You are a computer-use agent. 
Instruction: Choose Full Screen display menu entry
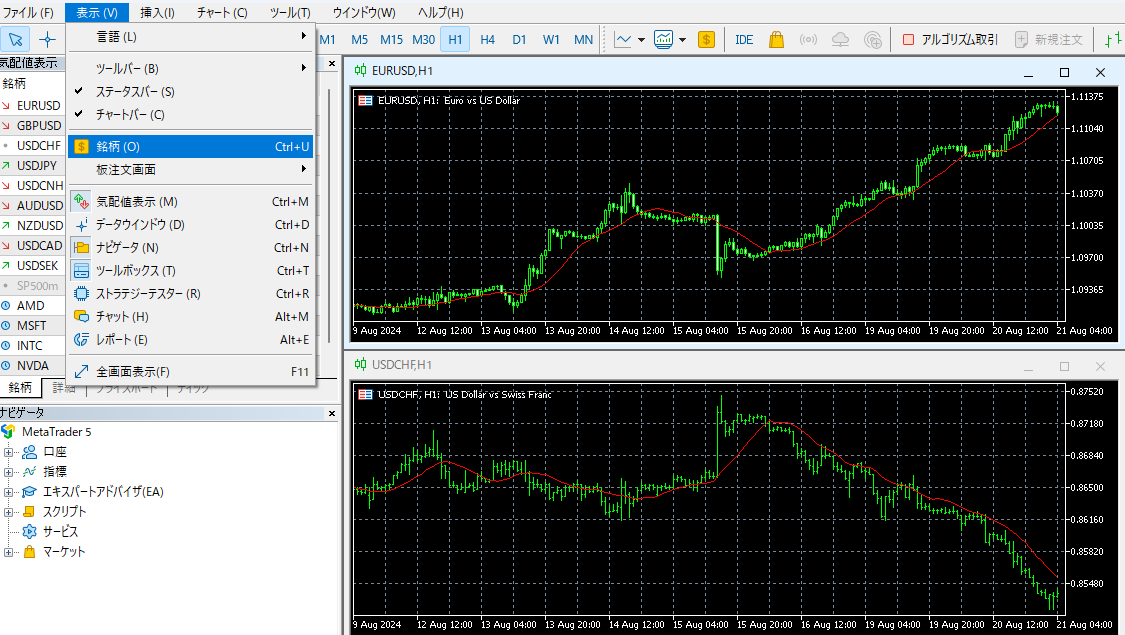pyautogui.click(x=133, y=371)
